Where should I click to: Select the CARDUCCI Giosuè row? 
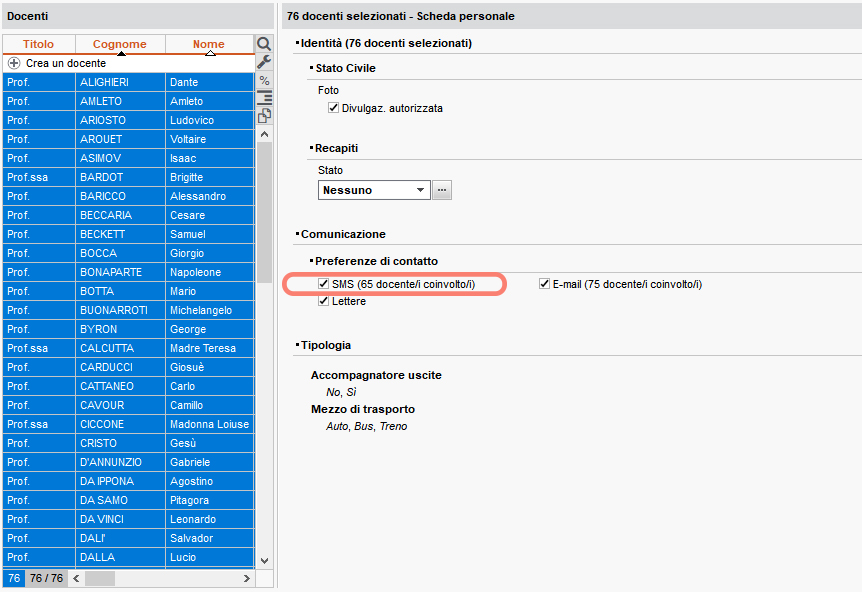(129, 367)
